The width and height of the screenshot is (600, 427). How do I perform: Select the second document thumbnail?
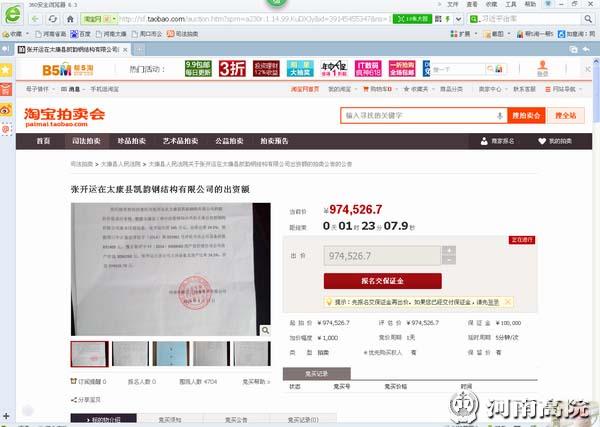tap(130, 354)
